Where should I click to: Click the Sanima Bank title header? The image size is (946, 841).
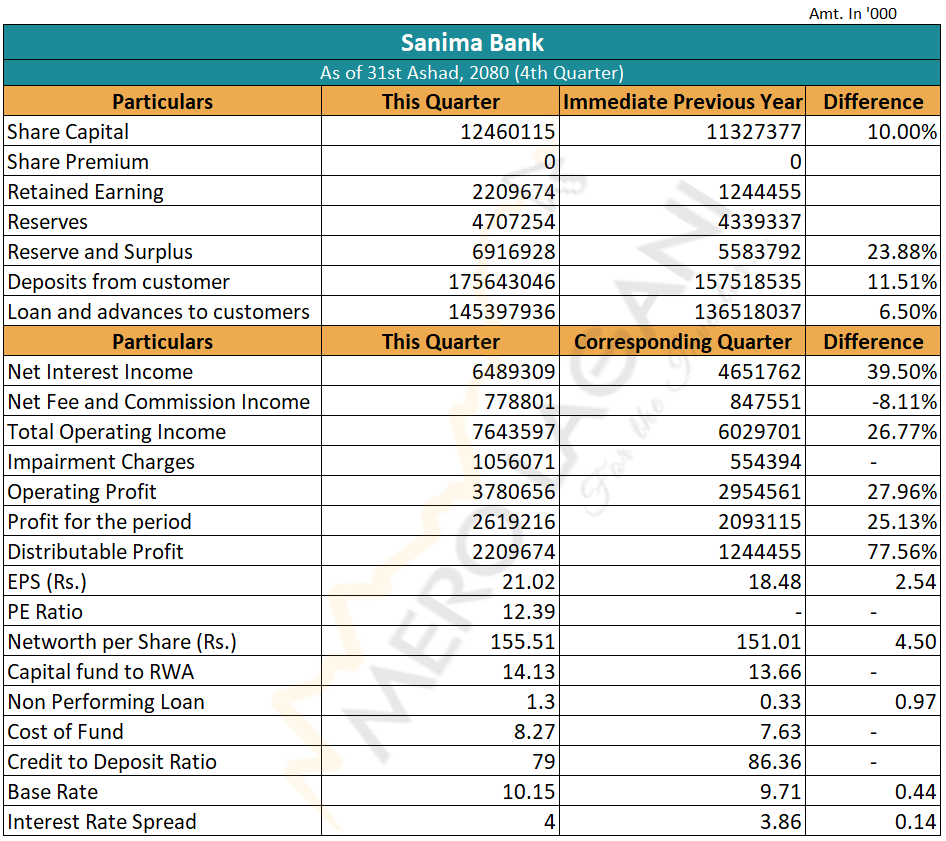click(x=472, y=43)
